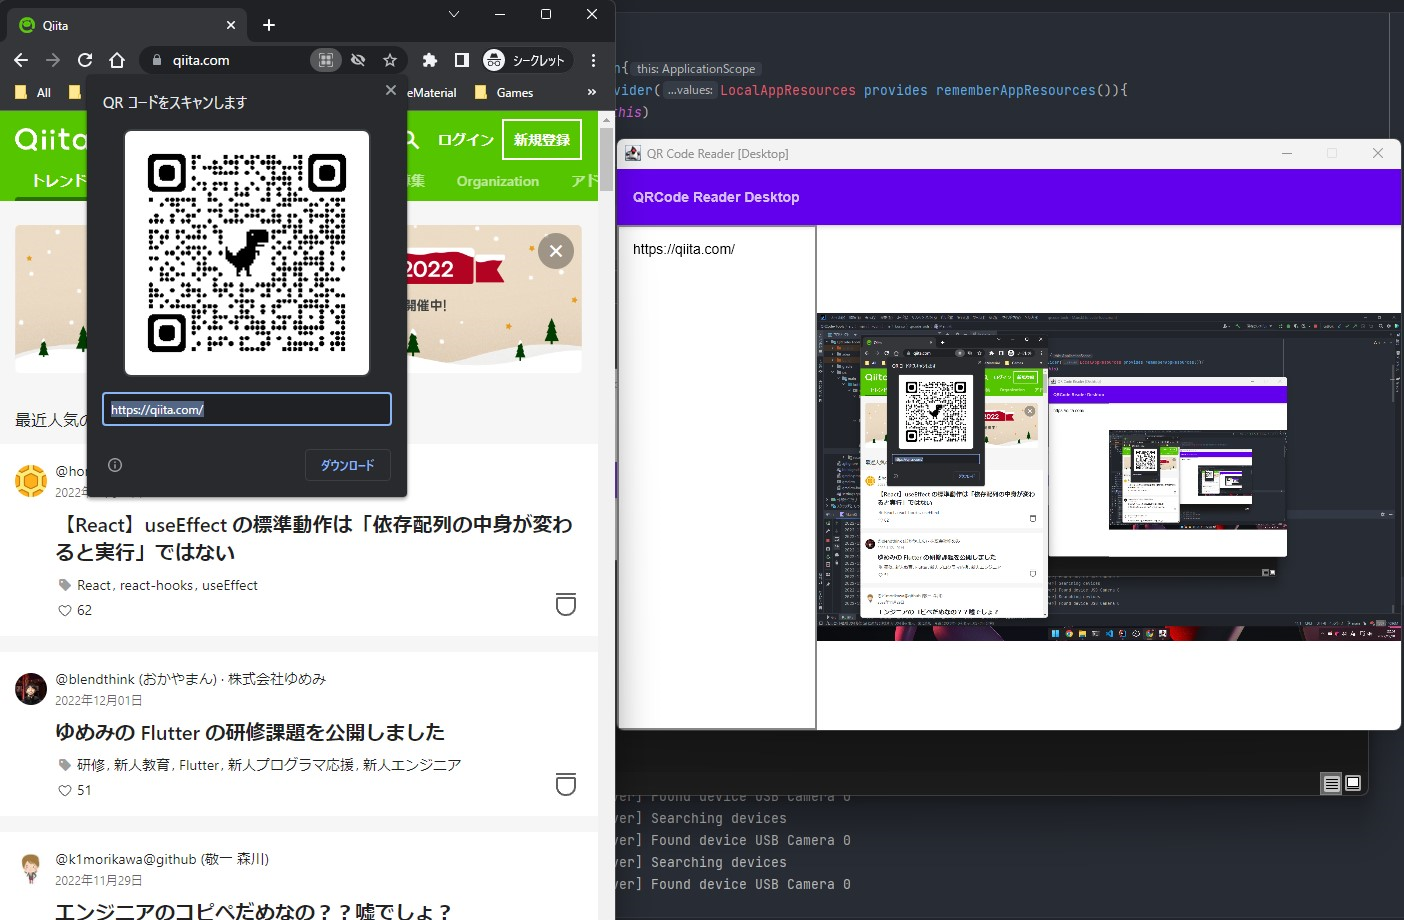Bookmark this page with the star icon
1404x920 pixels.
pyautogui.click(x=390, y=60)
